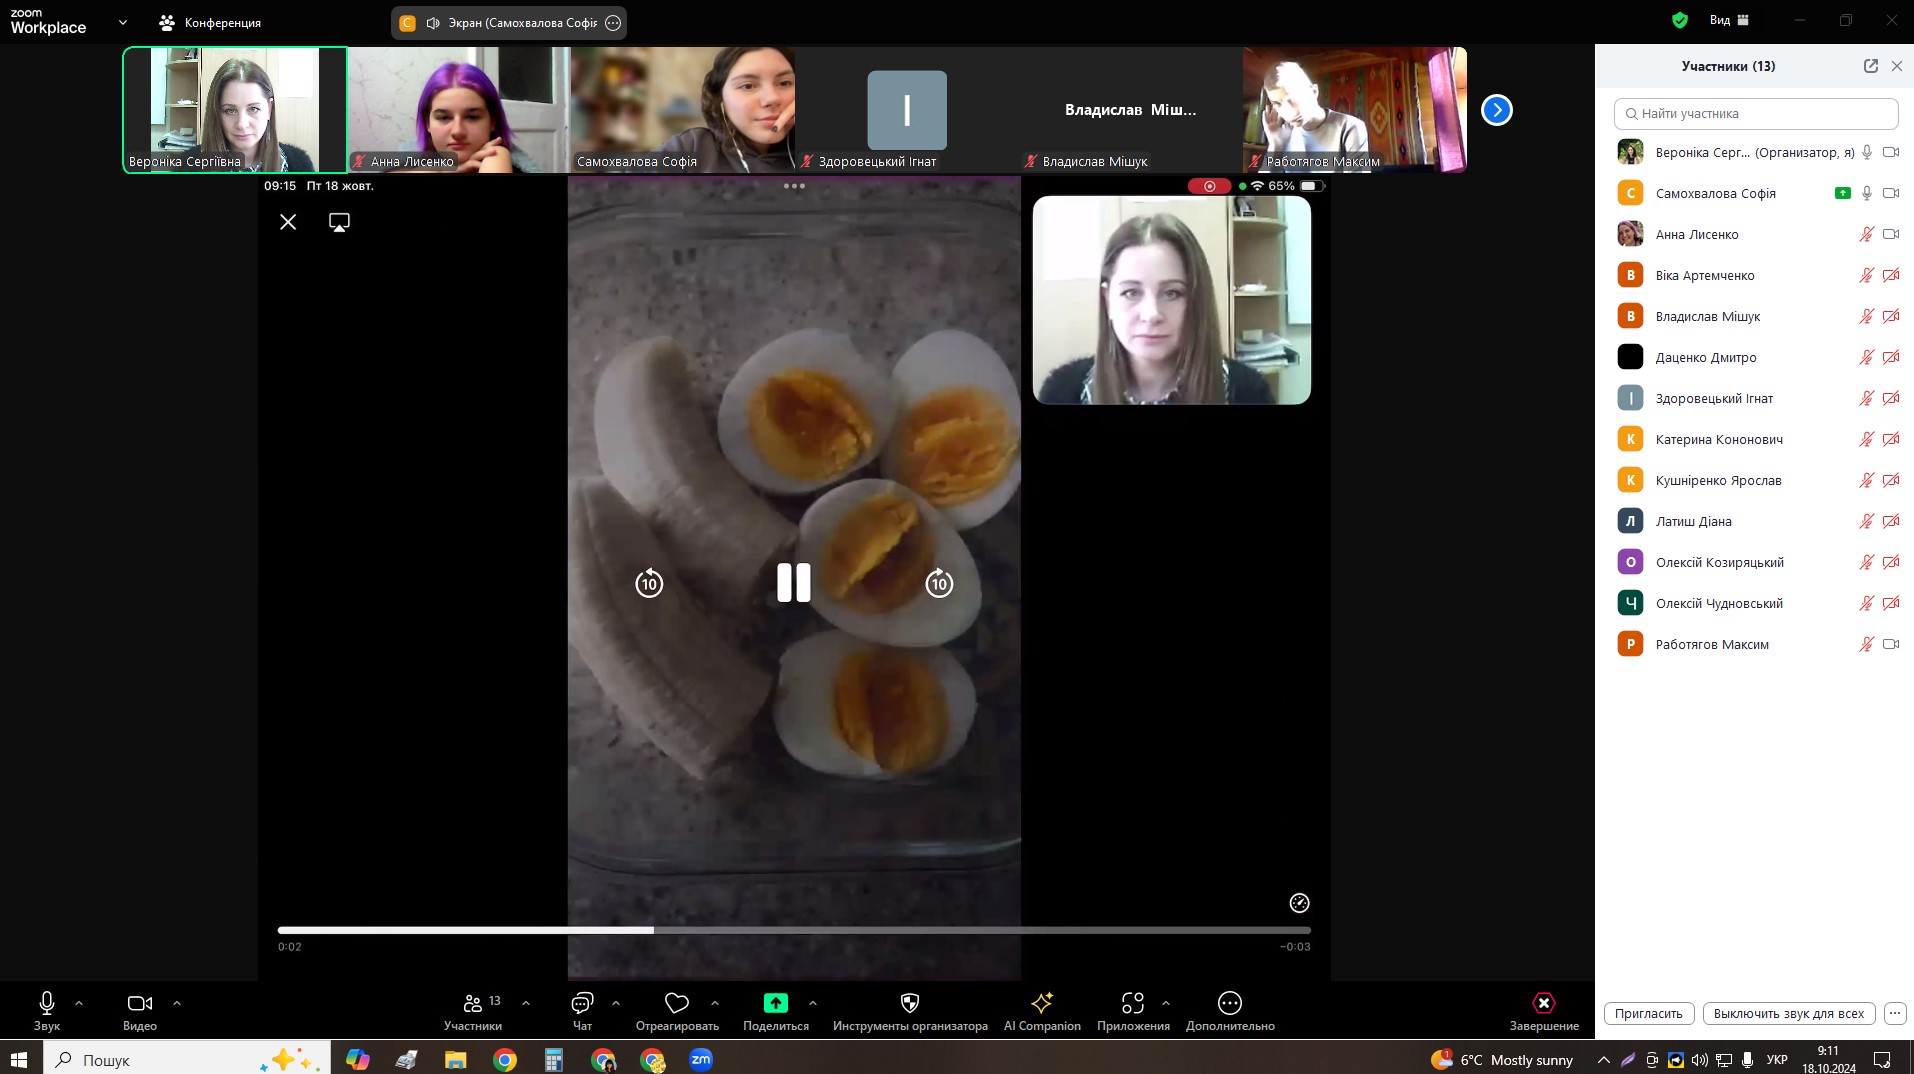Open the Apps icon in toolbar

pos(1132,1003)
